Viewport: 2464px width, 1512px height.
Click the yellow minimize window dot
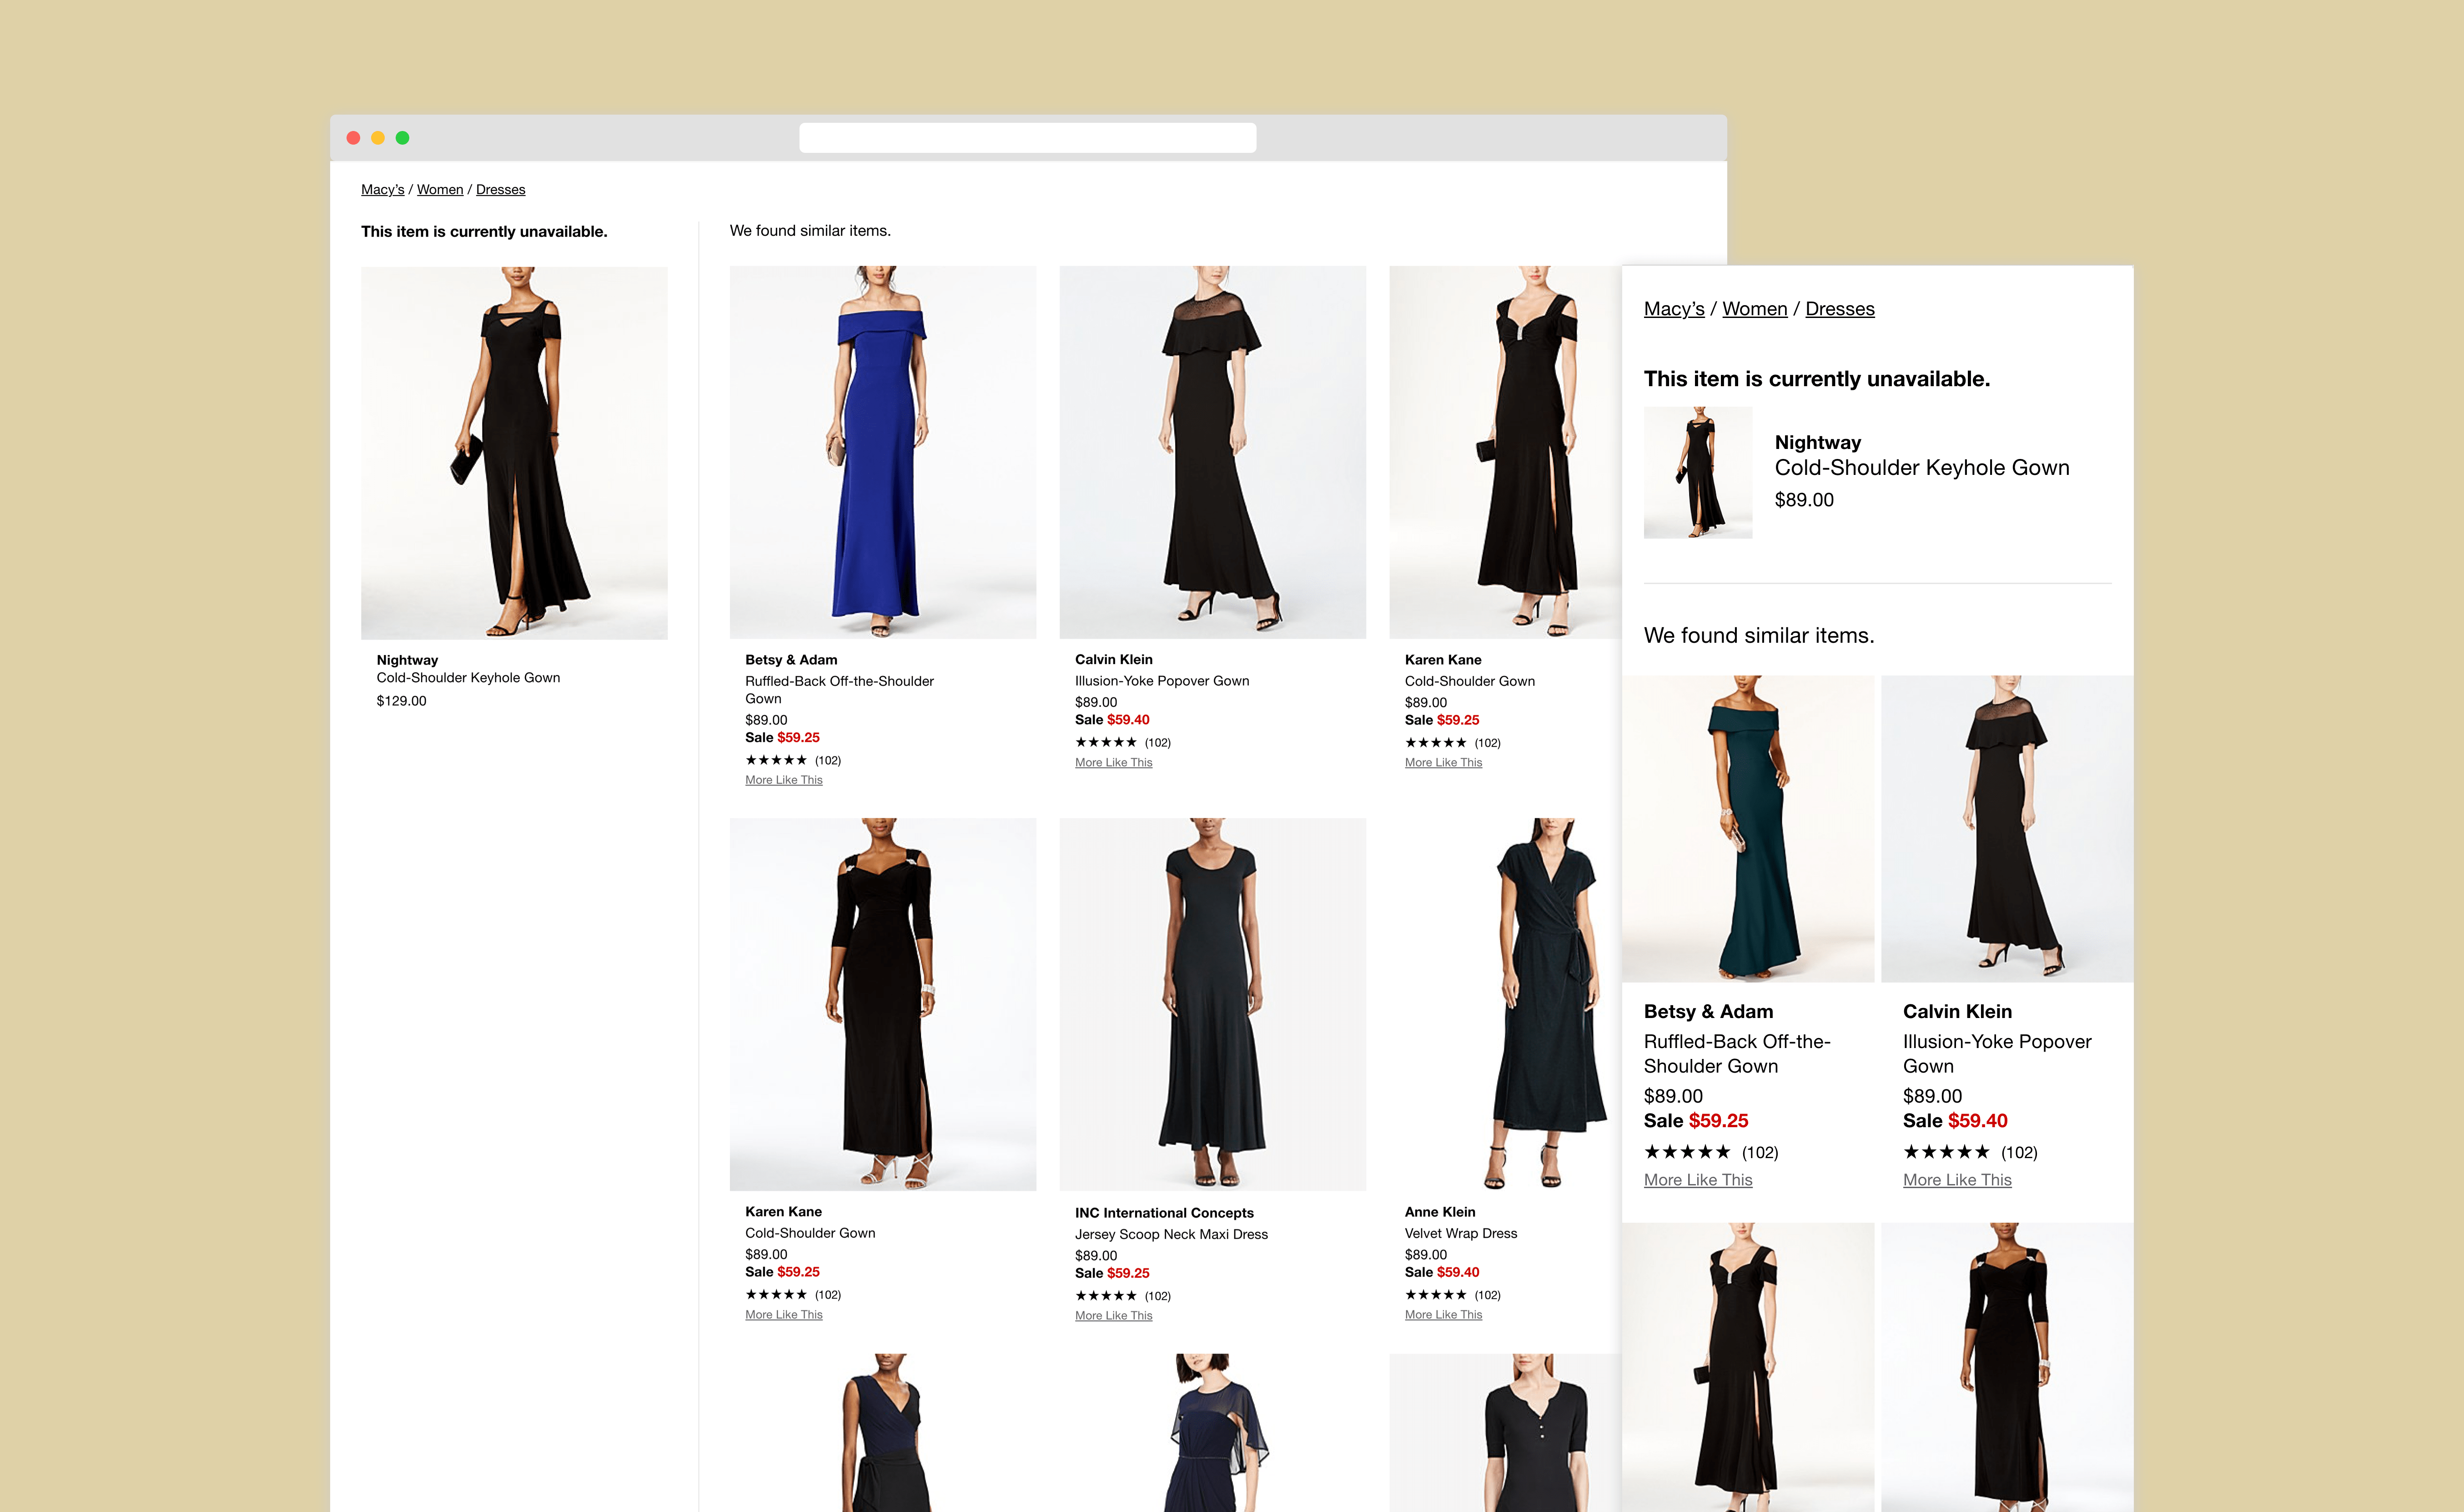378,138
